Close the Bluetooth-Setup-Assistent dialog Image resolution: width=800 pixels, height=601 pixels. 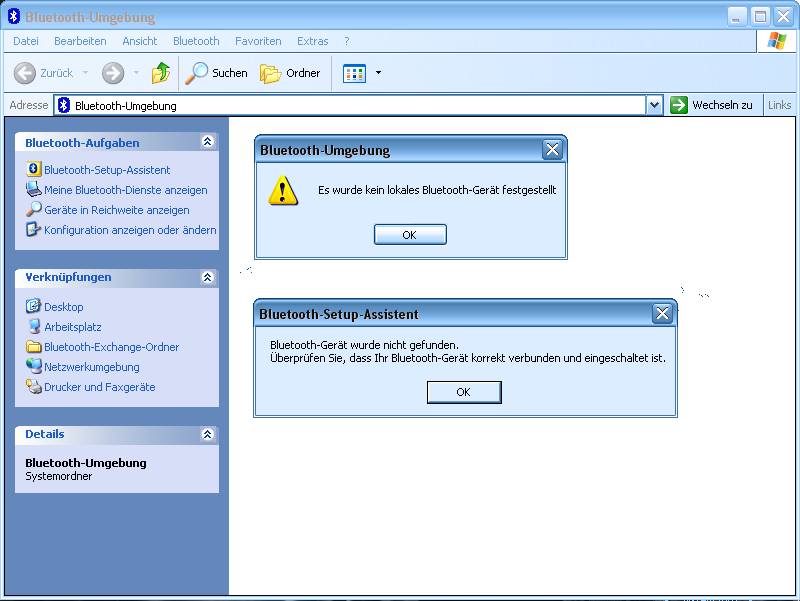[662, 313]
